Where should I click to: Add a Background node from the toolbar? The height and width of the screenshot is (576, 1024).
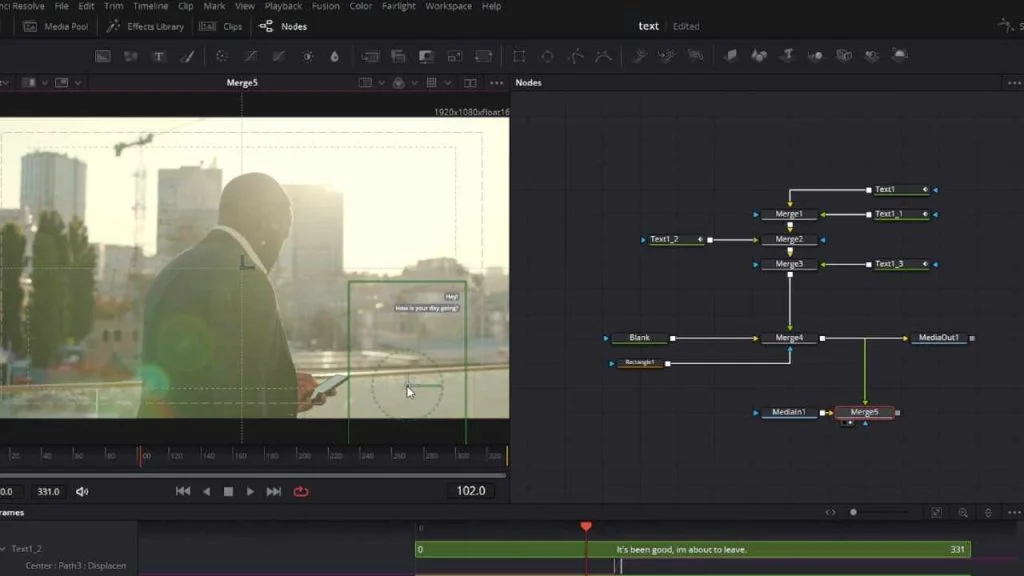(101, 57)
